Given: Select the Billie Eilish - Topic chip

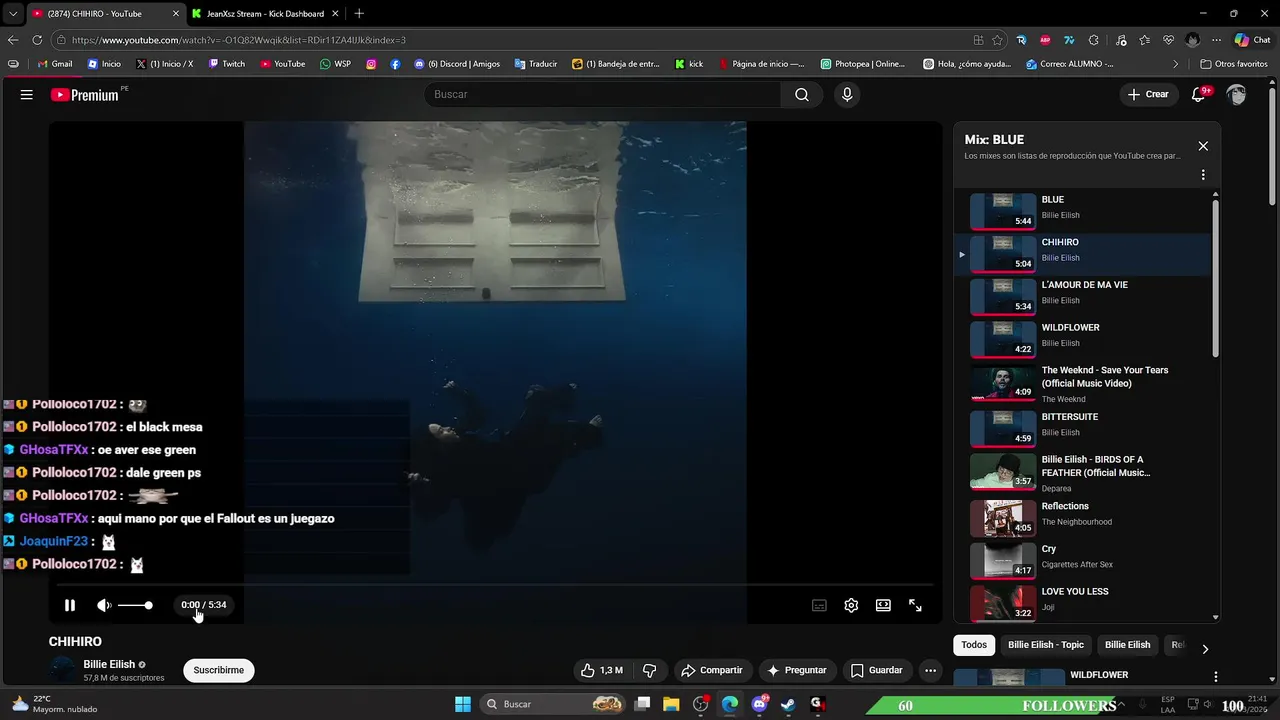Looking at the screenshot, I should click(1046, 645).
